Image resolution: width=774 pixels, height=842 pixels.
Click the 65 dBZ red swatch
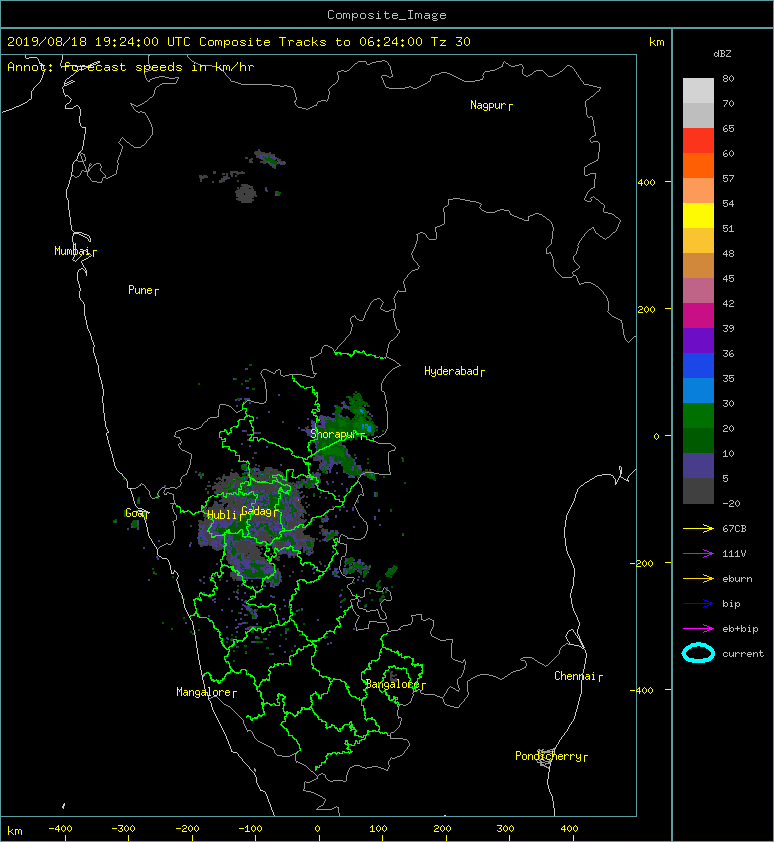698,141
